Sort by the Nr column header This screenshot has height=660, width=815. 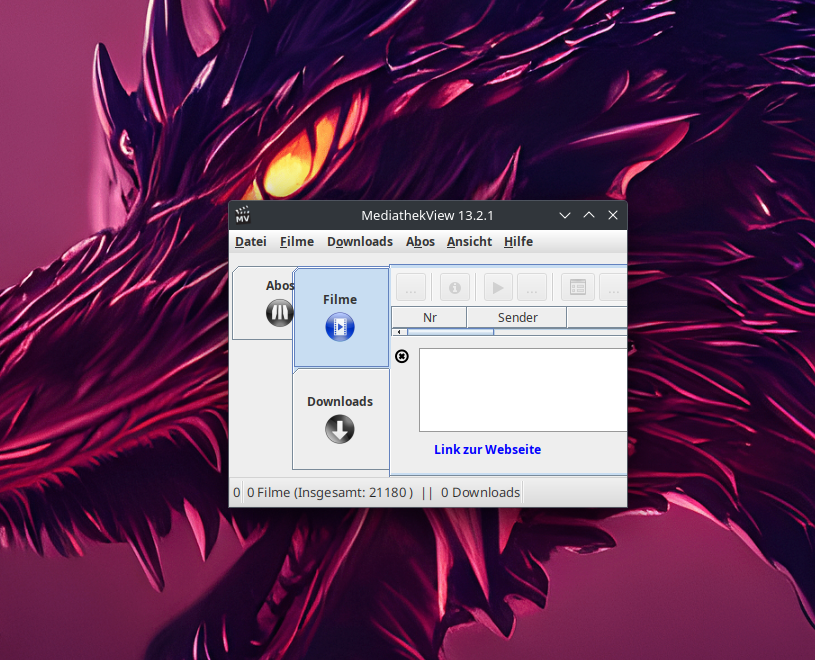[x=430, y=318]
